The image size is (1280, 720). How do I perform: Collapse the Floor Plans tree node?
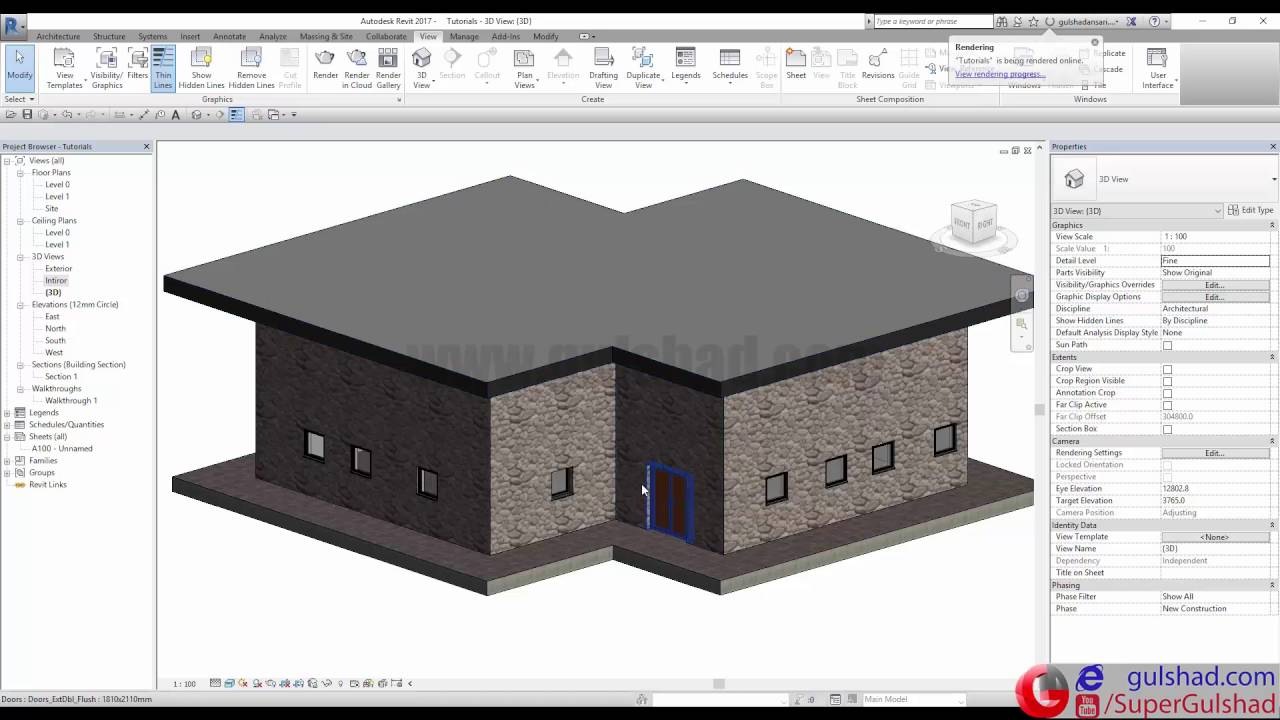click(x=20, y=173)
